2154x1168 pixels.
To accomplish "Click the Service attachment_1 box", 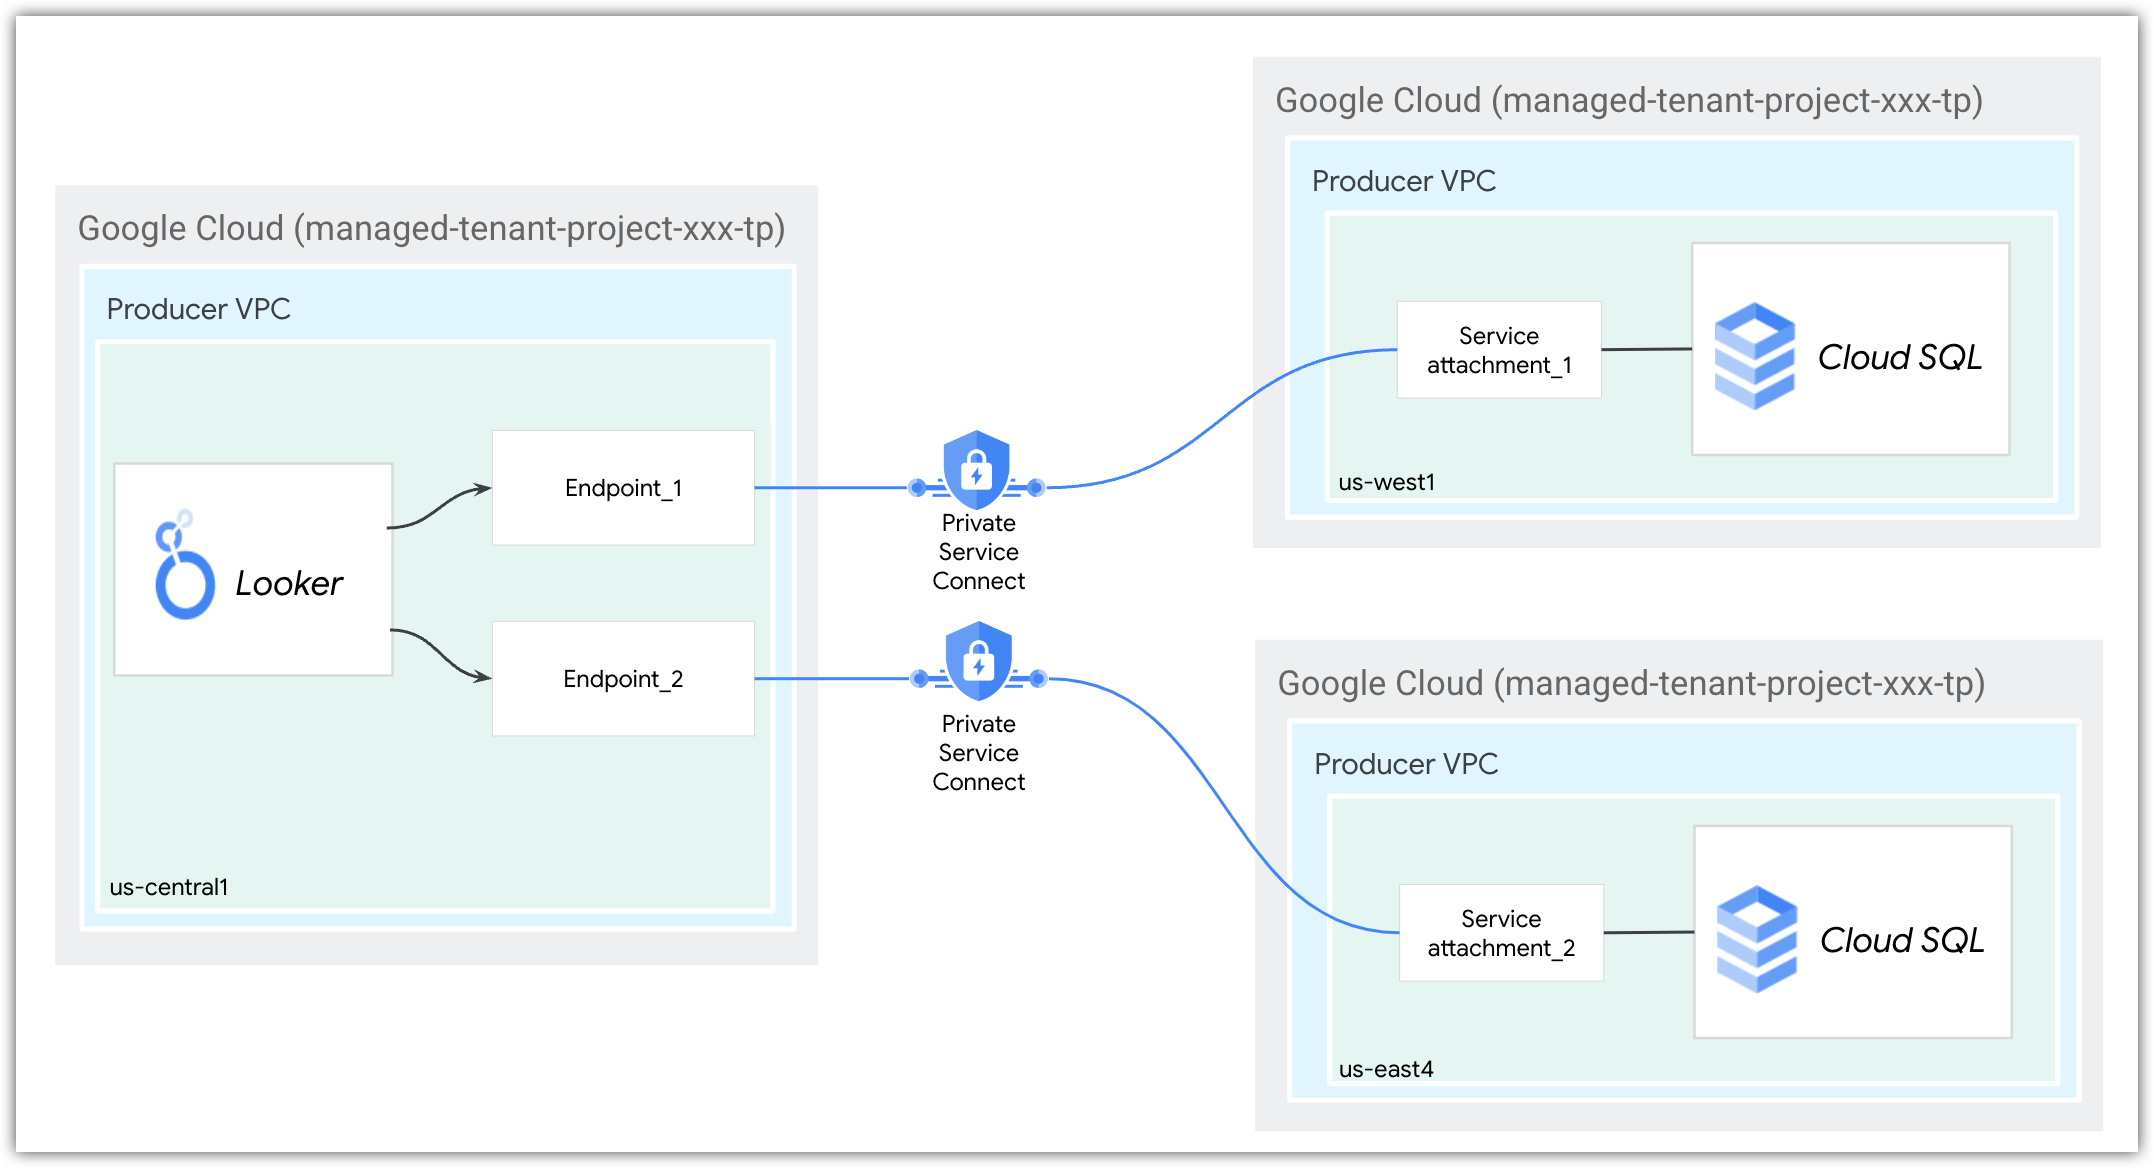I will [1498, 350].
